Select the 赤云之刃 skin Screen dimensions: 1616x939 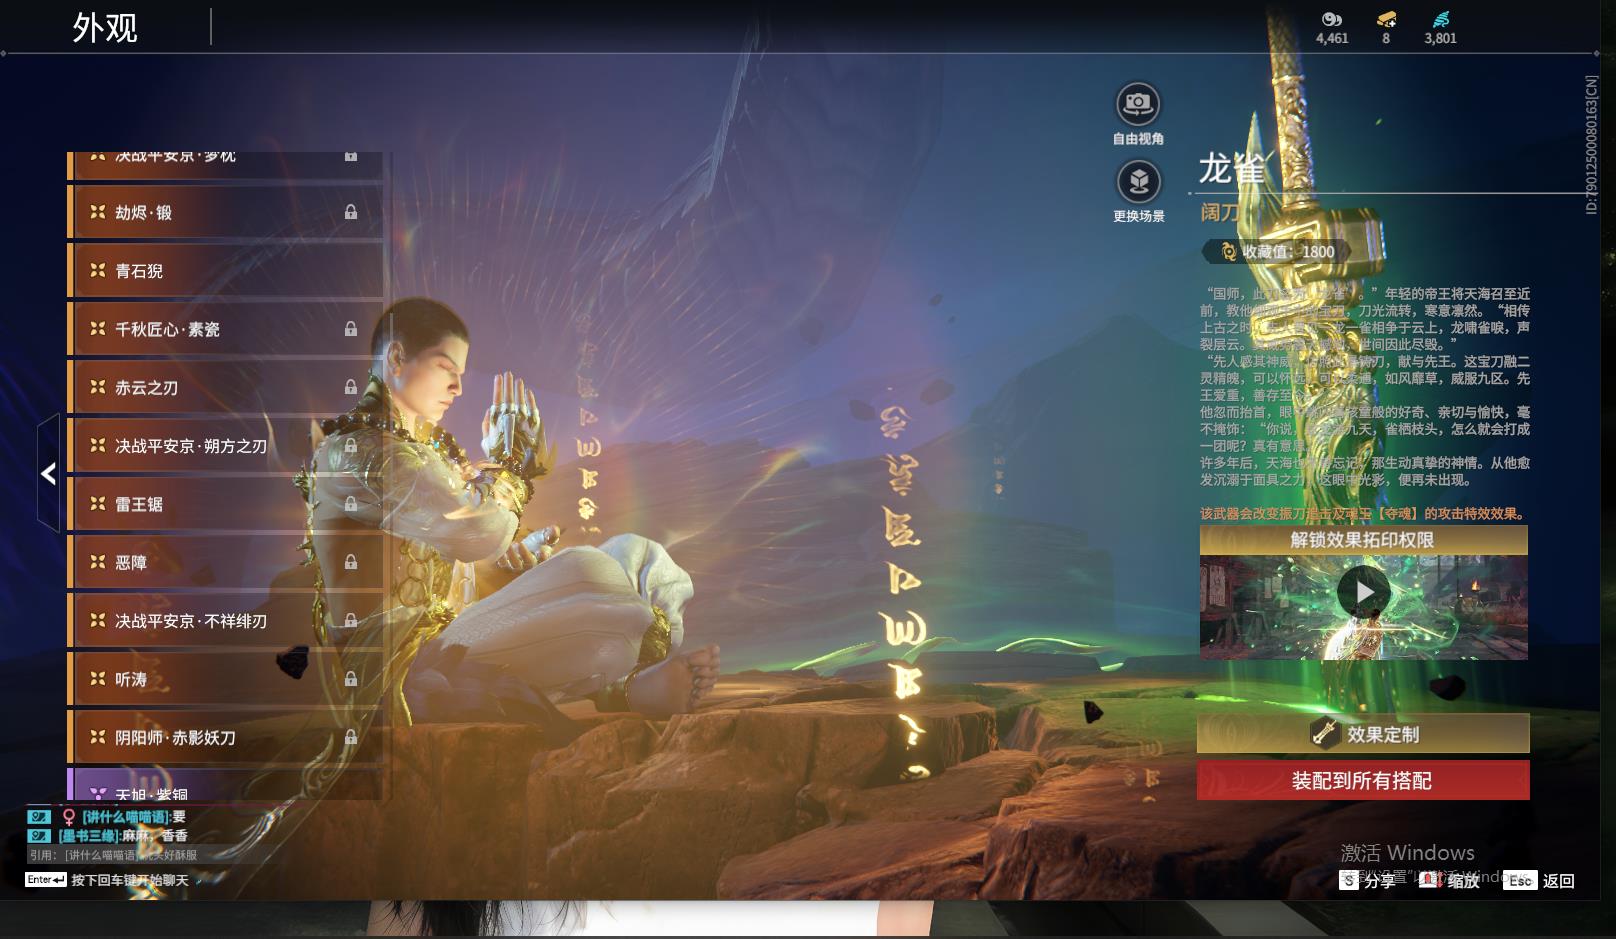click(x=225, y=387)
